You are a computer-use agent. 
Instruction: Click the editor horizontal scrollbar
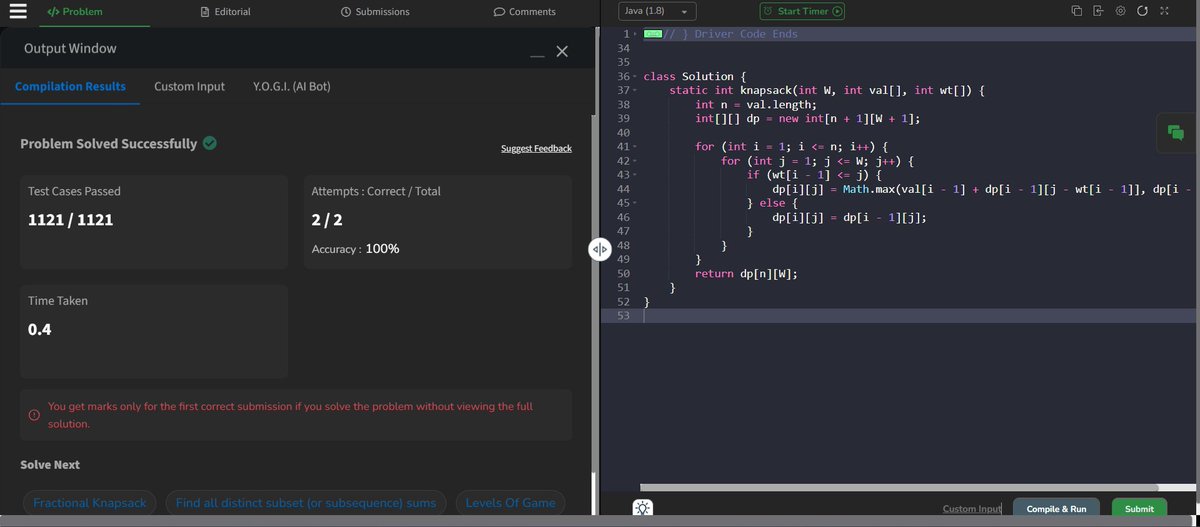pos(897,487)
